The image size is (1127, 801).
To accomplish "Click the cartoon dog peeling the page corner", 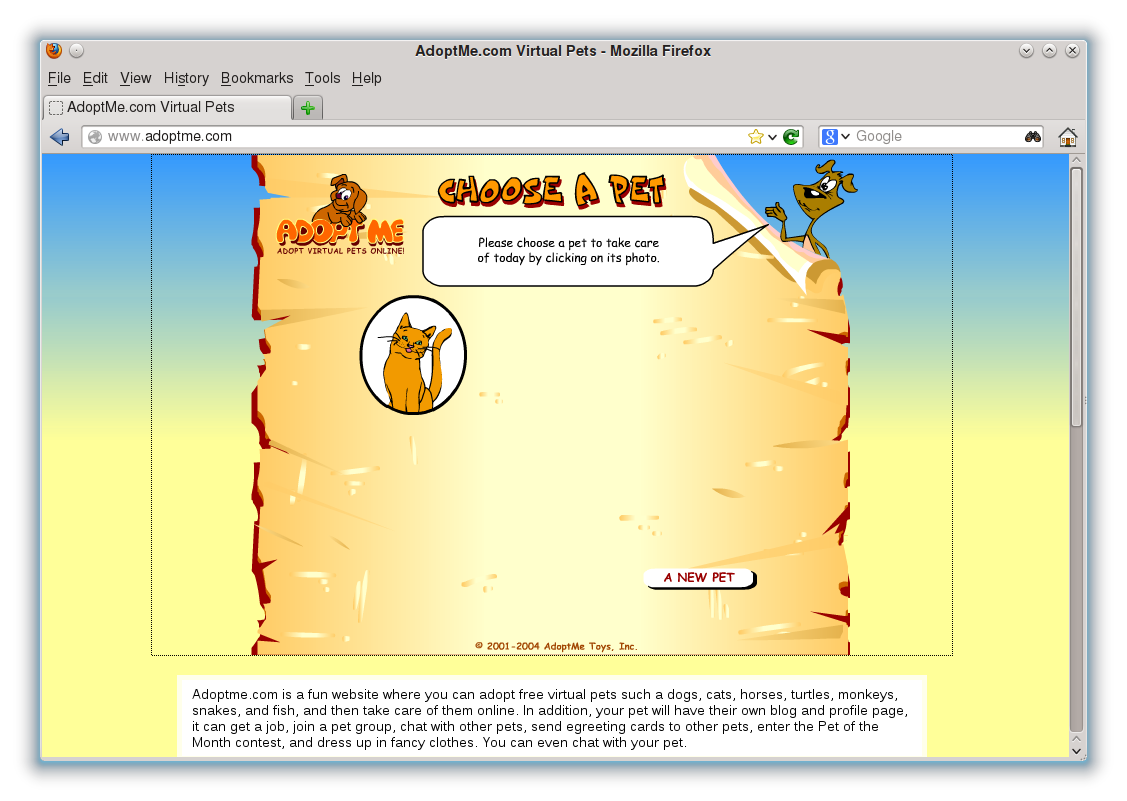I will tap(812, 209).
